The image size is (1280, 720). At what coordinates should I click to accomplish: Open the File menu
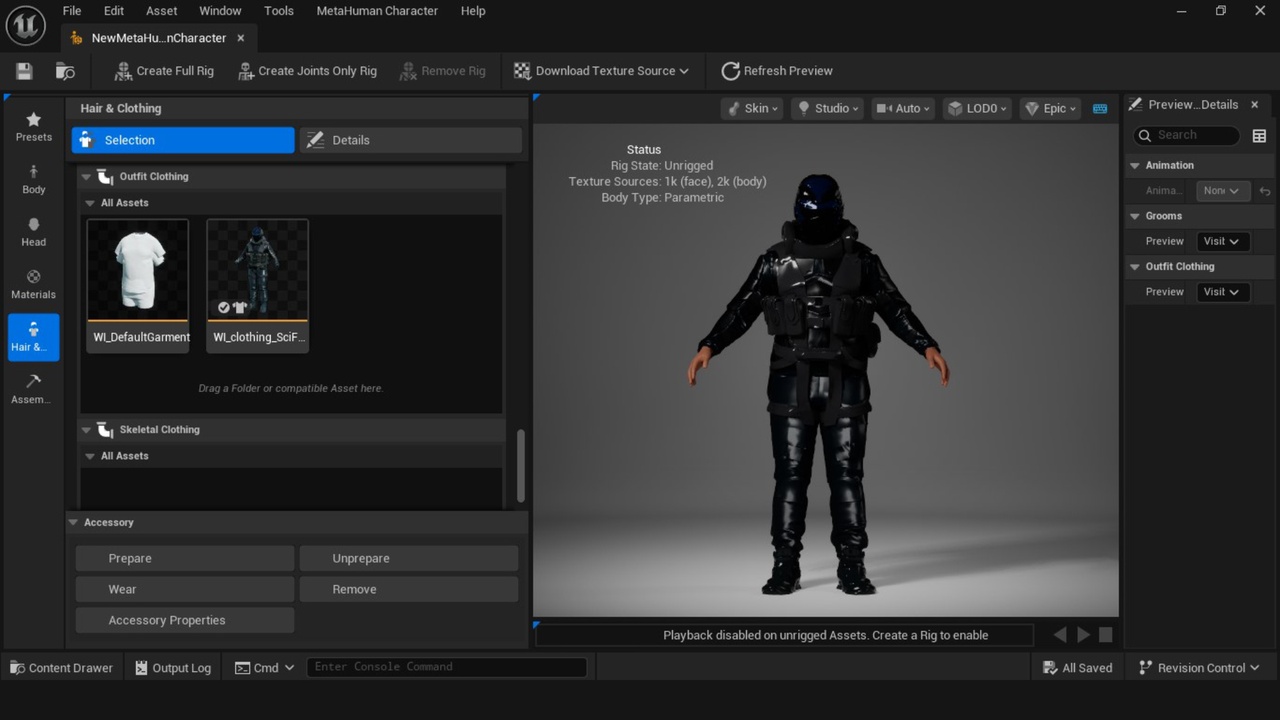72,11
